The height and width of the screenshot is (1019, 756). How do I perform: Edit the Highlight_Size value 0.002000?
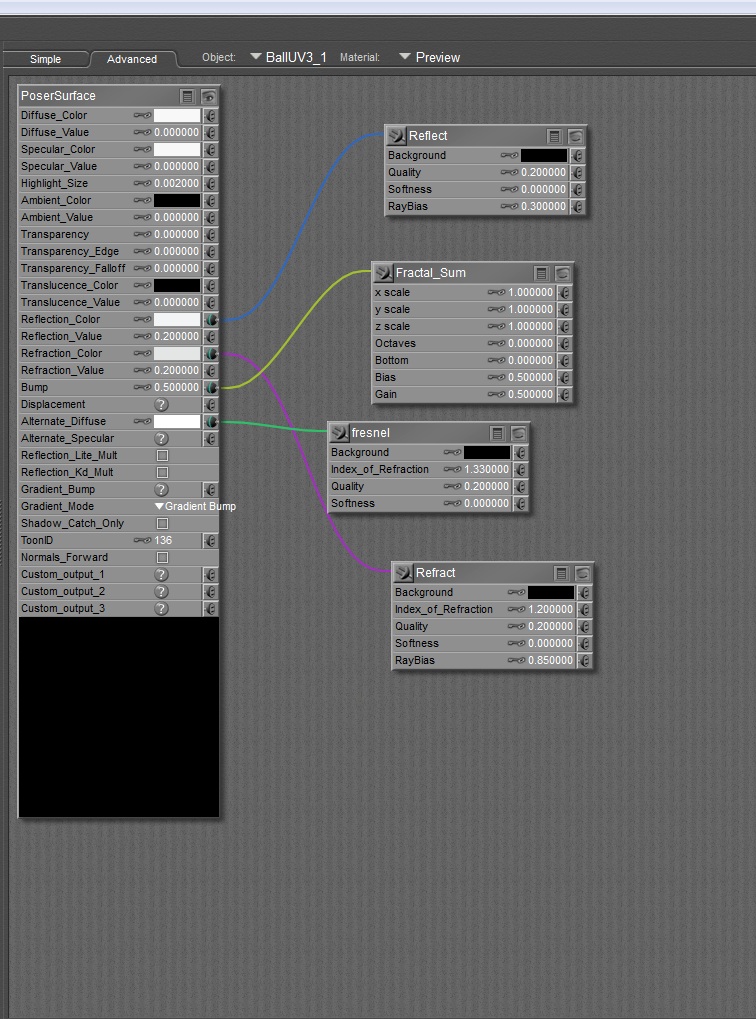tap(176, 183)
